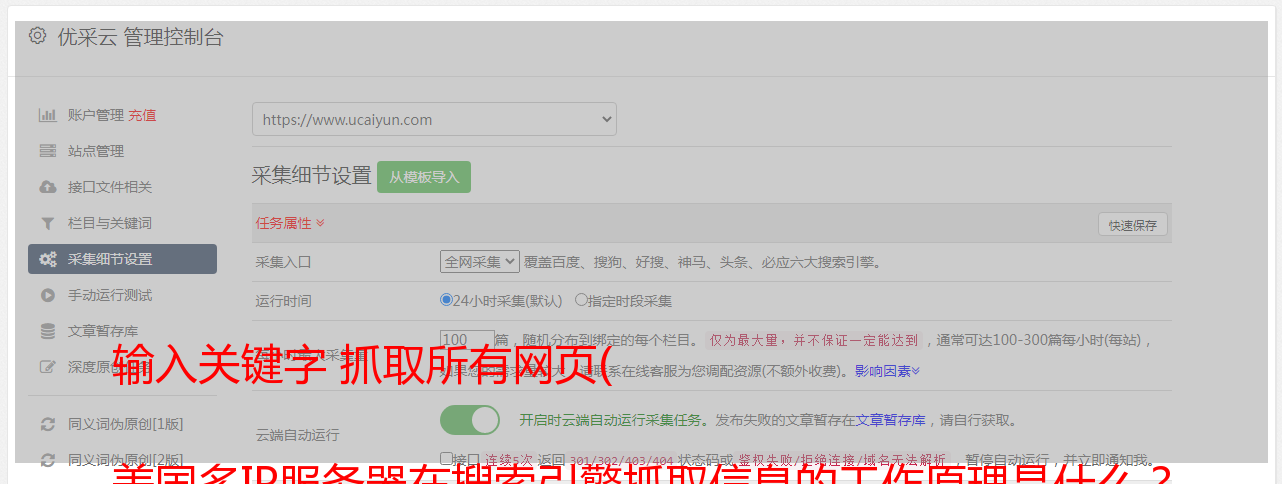The height and width of the screenshot is (484, 1282).
Task: Click the 仅为最大量，并不保证一定能达到 note
Action: coord(814,340)
